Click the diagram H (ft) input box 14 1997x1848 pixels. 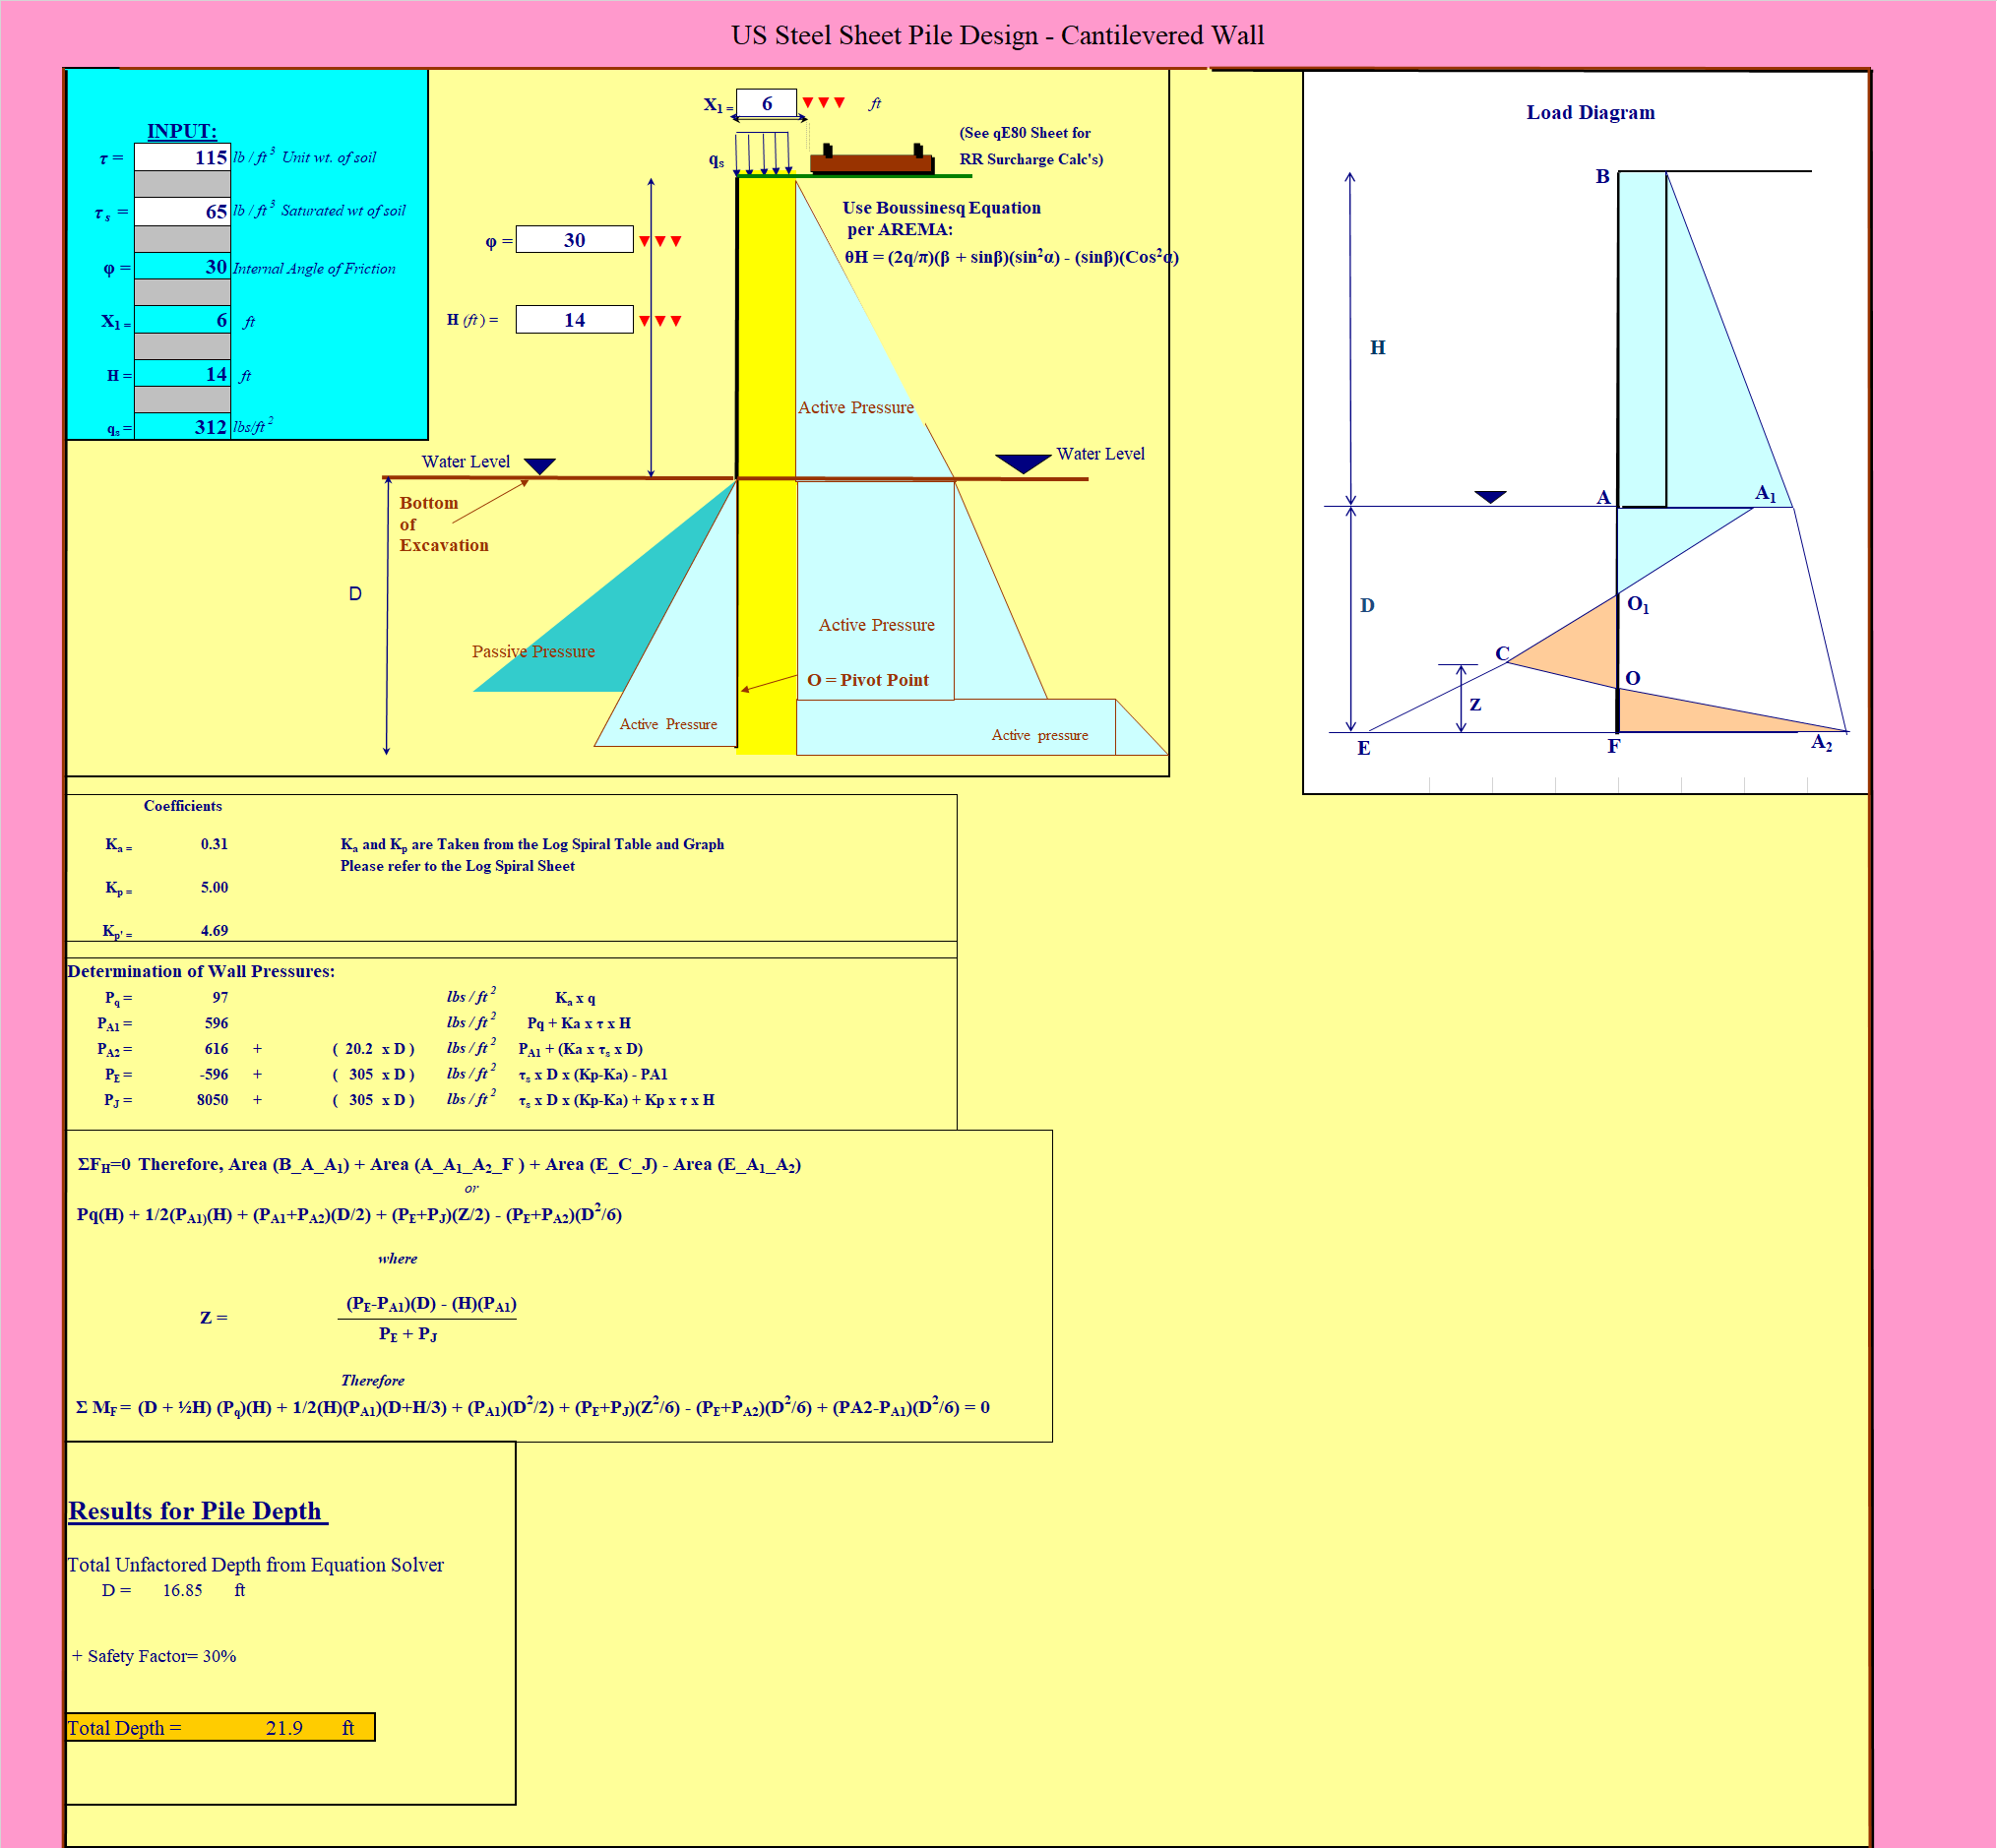click(x=574, y=320)
